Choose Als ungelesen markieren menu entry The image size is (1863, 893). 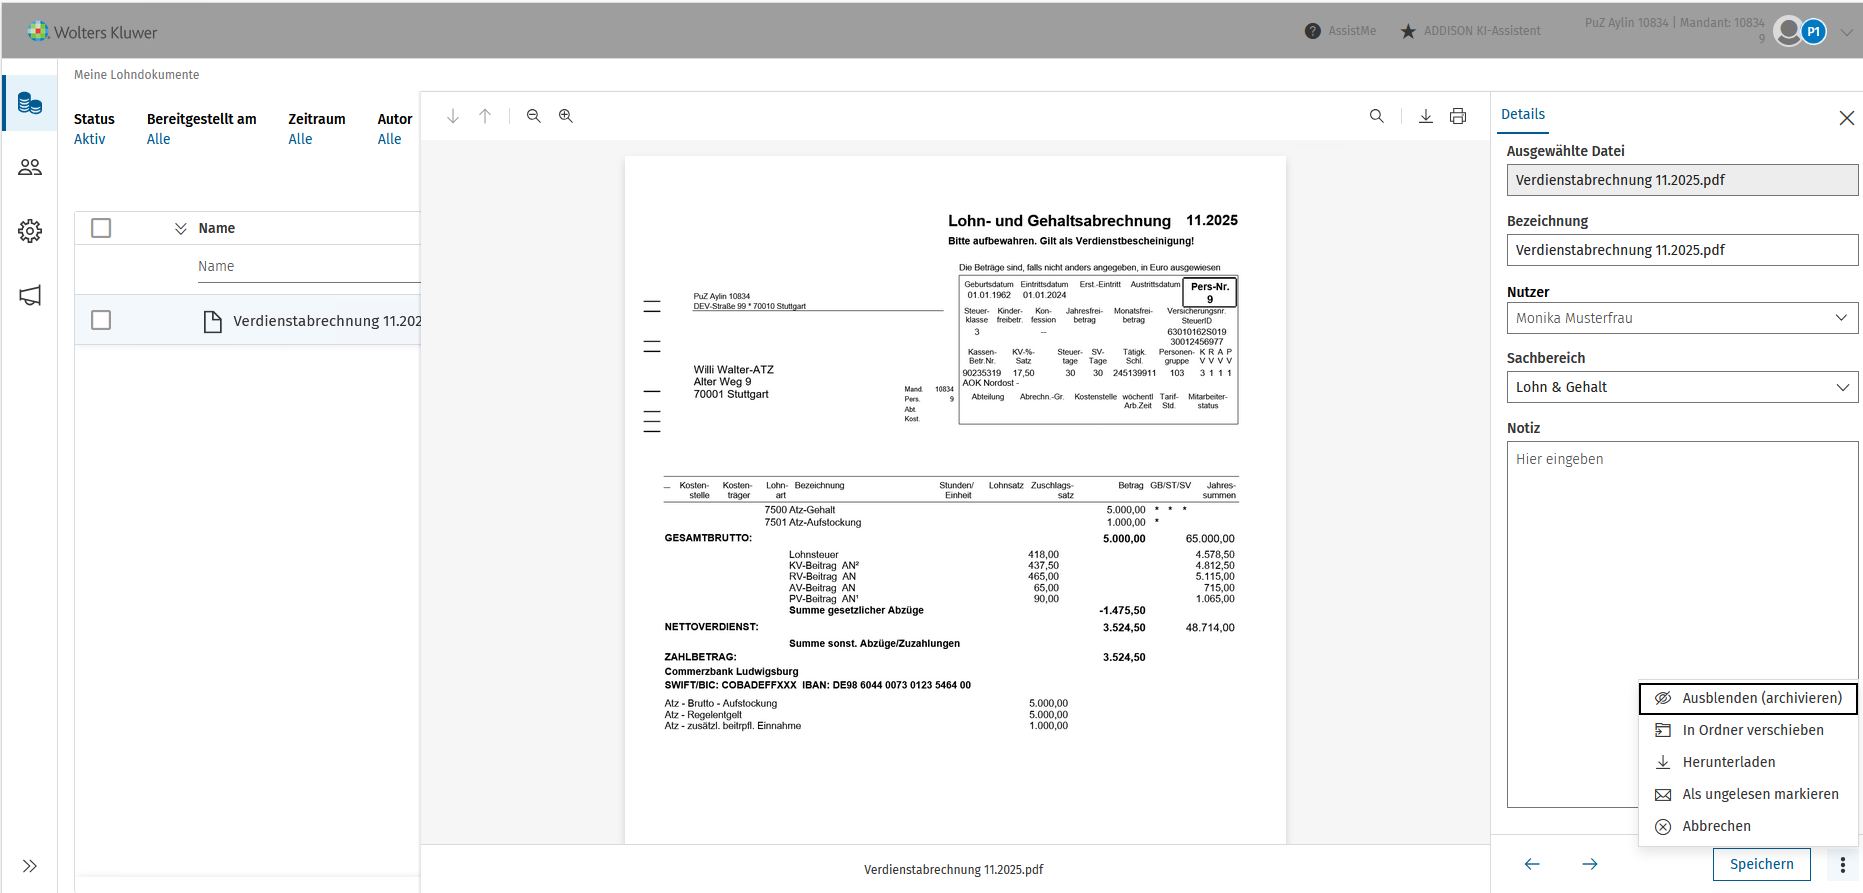coord(1748,794)
